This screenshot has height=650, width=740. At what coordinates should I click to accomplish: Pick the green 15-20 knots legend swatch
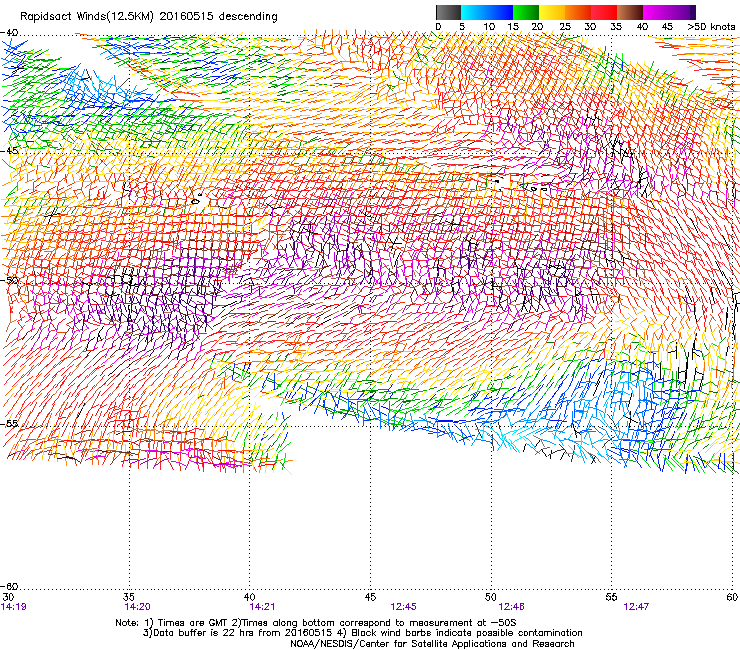coord(526,12)
